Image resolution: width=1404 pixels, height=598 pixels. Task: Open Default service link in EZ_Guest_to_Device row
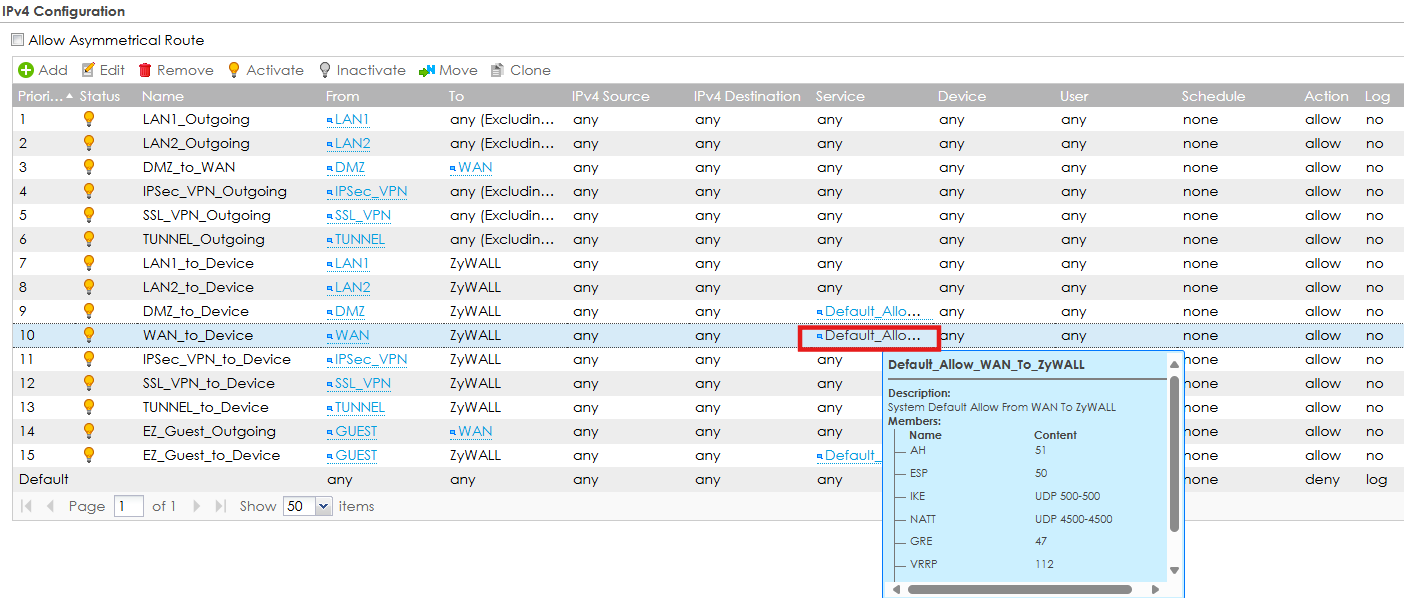(849, 455)
